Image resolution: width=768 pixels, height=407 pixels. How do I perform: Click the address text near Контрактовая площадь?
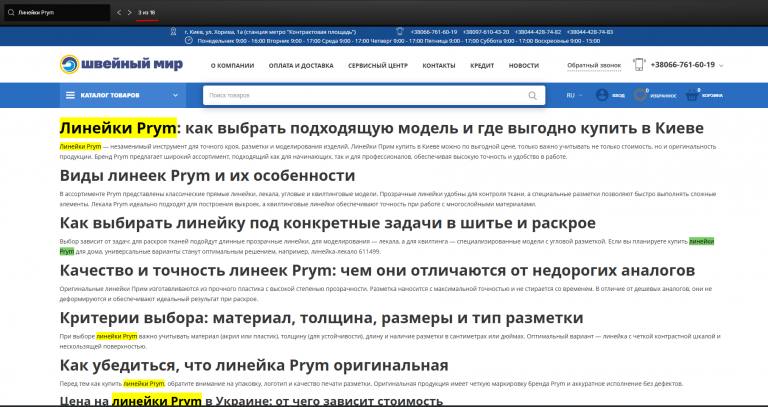click(x=270, y=32)
